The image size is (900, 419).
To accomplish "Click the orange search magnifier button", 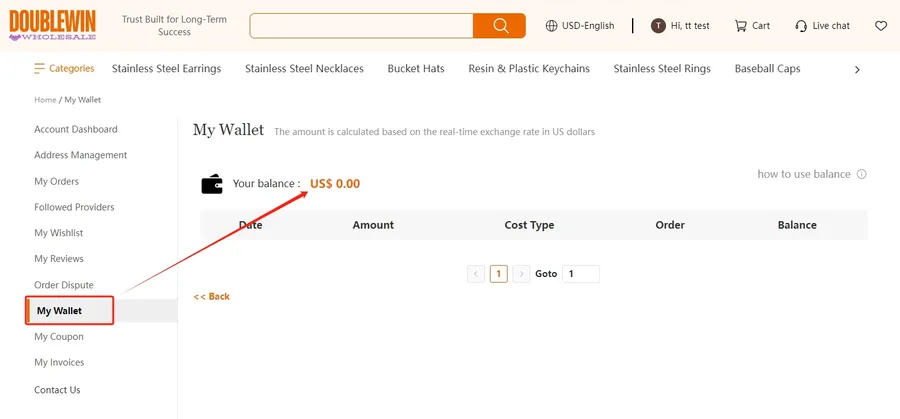I will coord(499,26).
